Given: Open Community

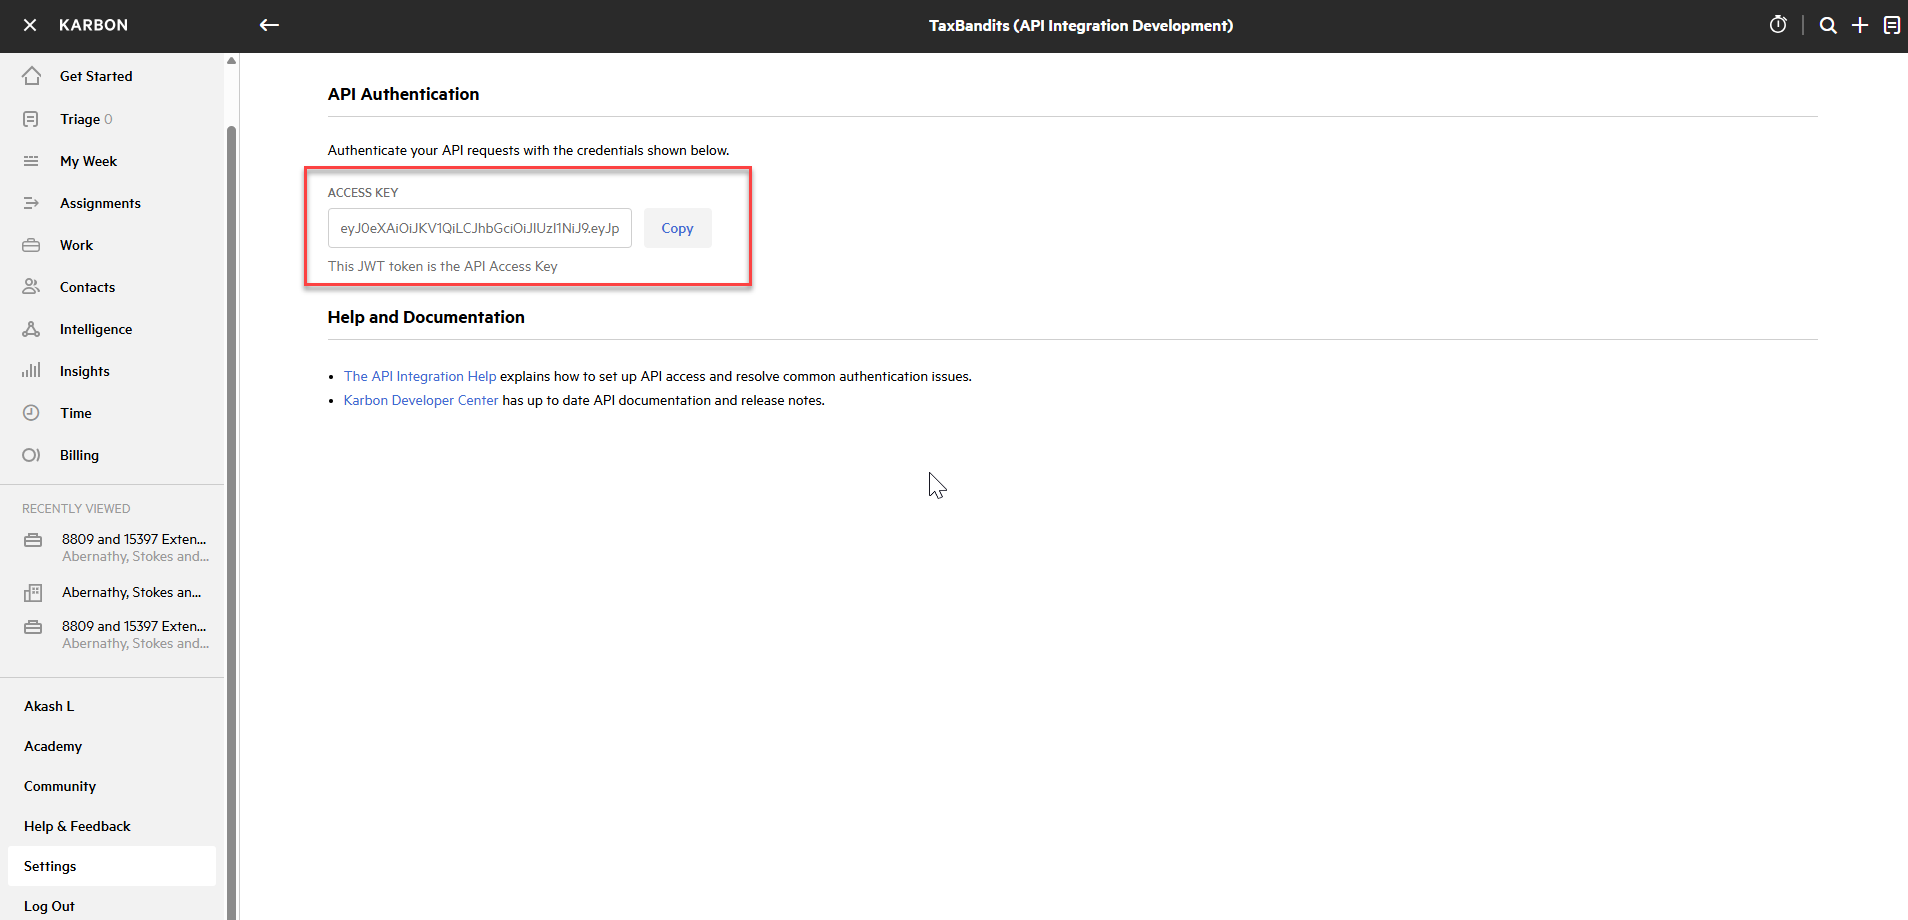Looking at the screenshot, I should pyautogui.click(x=60, y=786).
